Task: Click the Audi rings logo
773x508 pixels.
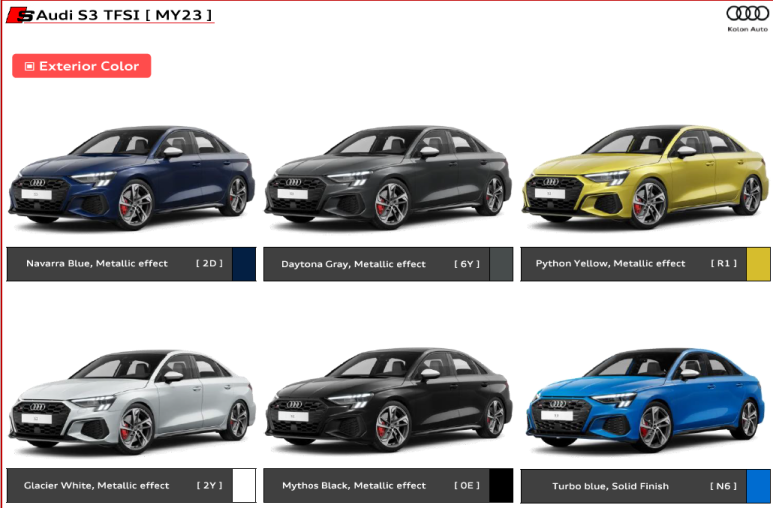Action: [747, 14]
